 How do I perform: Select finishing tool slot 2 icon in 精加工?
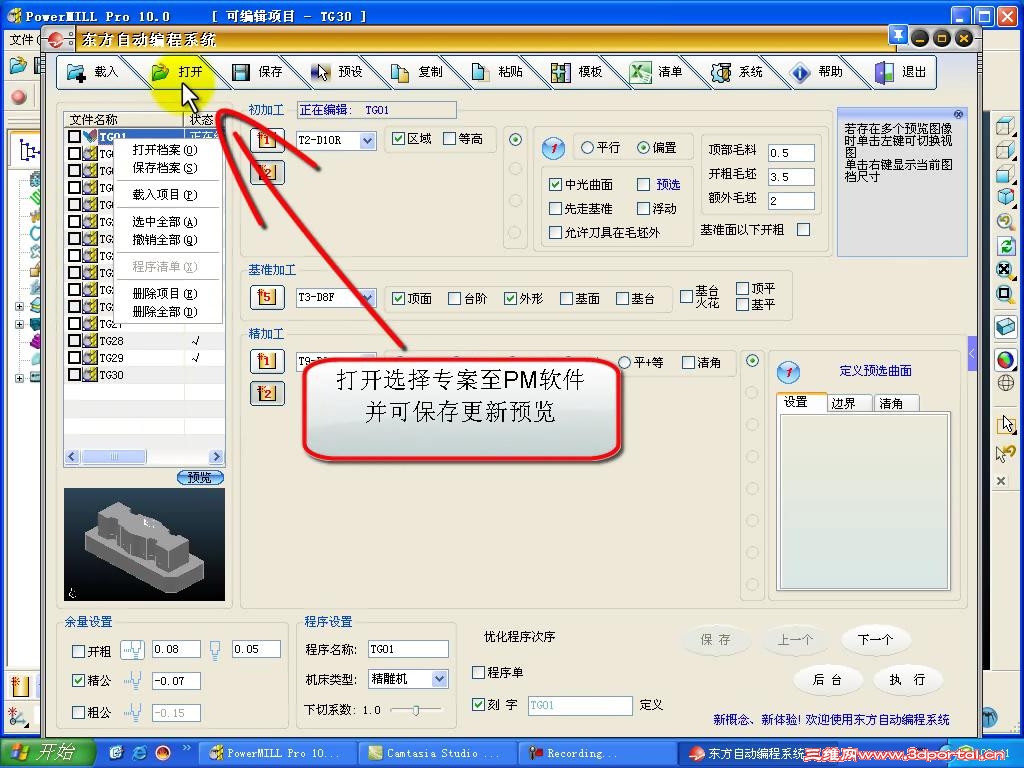pos(267,393)
